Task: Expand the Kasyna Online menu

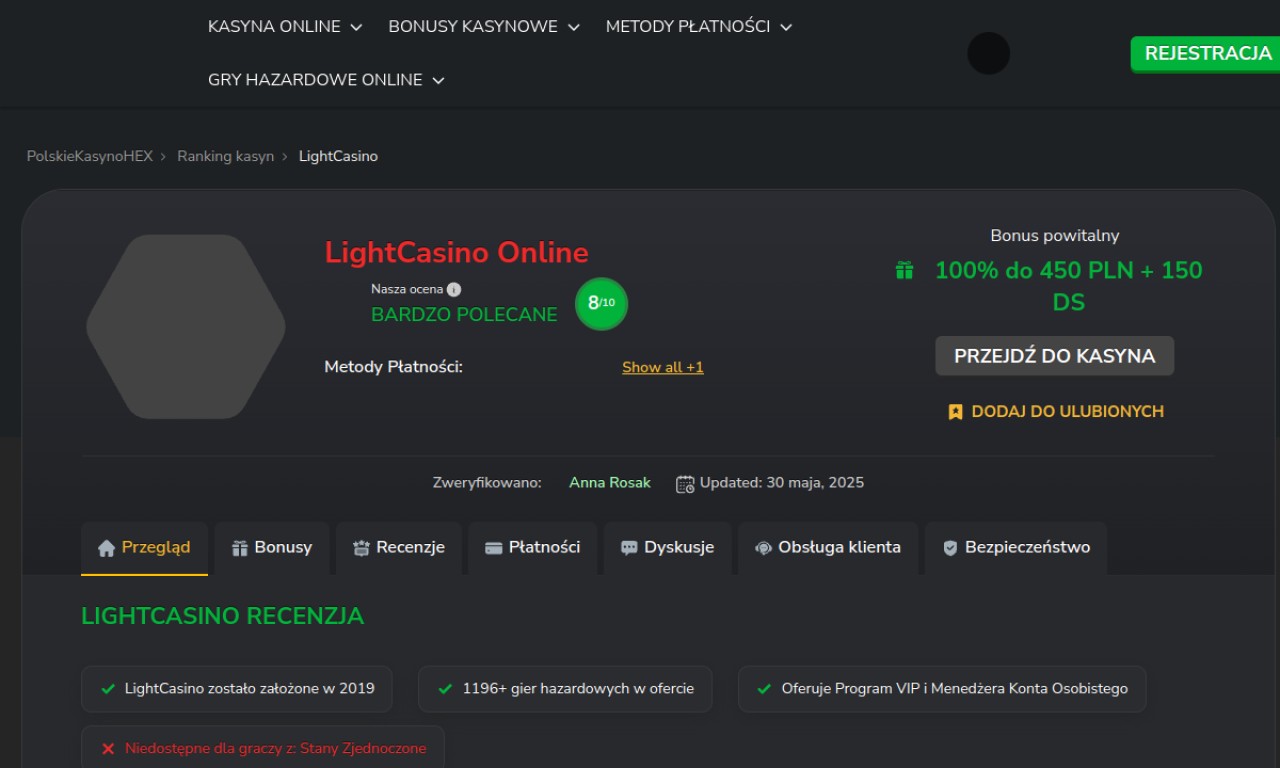Action: click(x=285, y=27)
